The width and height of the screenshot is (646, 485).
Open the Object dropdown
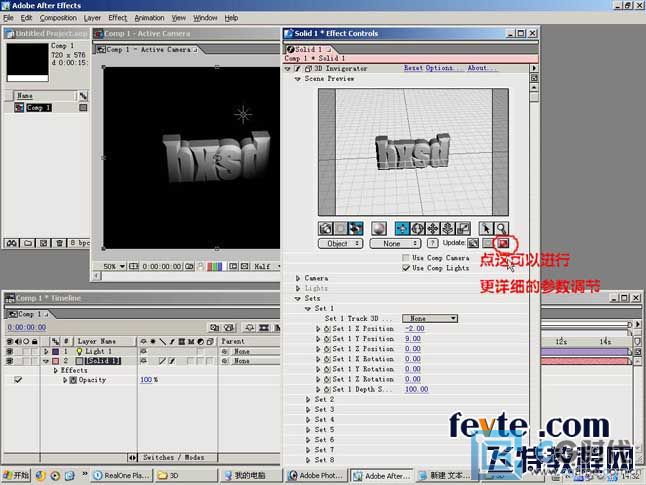pyautogui.click(x=340, y=244)
